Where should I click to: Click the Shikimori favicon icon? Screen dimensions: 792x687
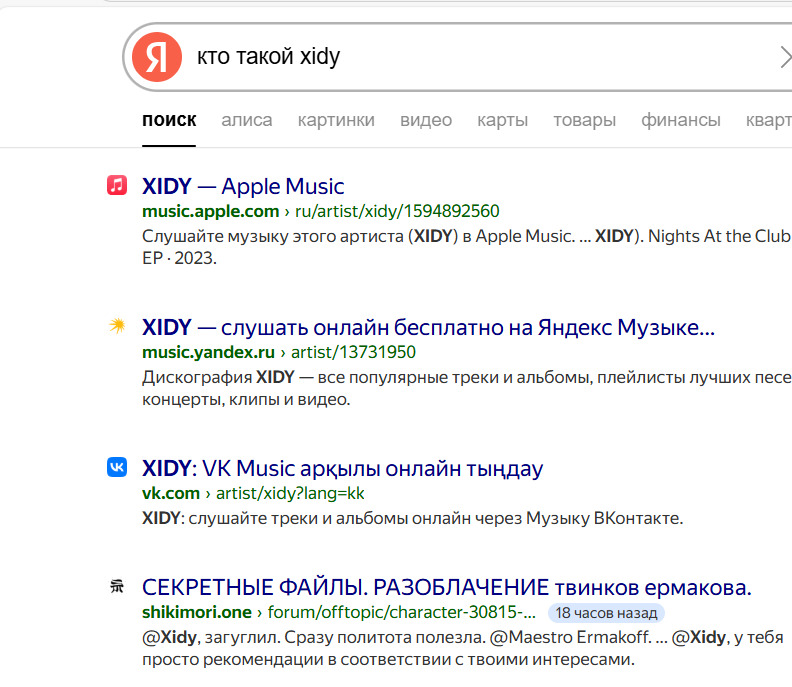coord(117,586)
